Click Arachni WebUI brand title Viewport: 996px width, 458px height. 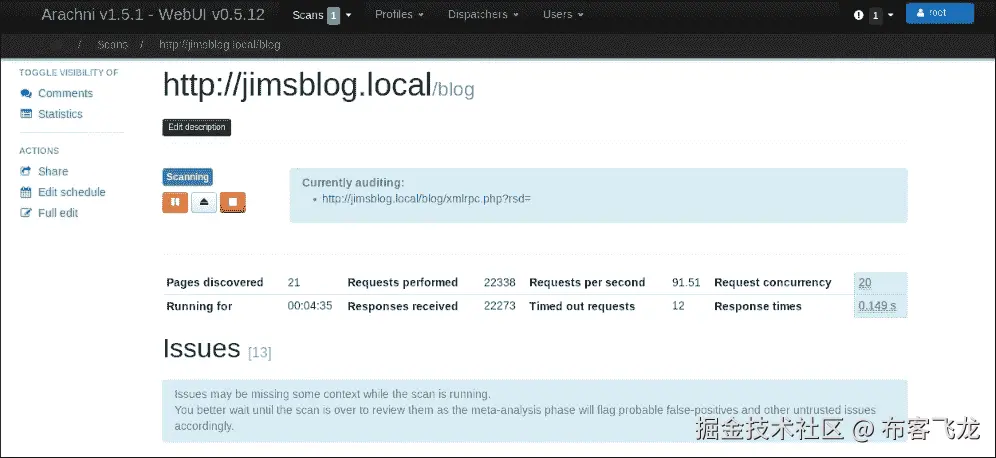153,15
